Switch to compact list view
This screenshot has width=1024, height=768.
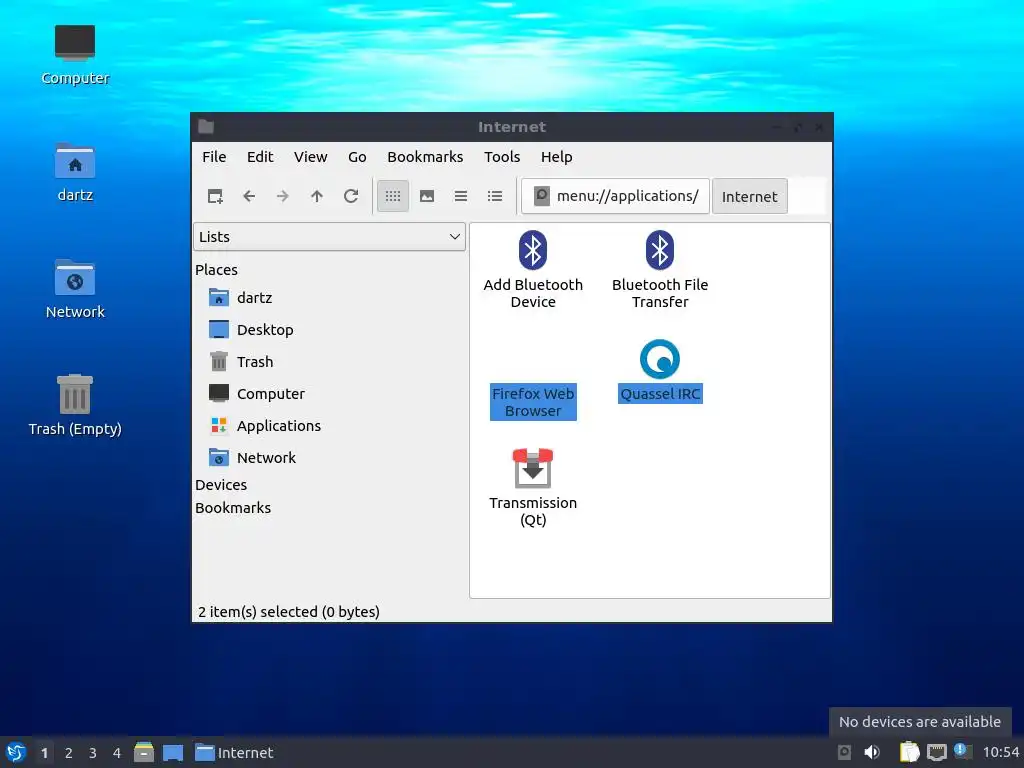click(461, 196)
